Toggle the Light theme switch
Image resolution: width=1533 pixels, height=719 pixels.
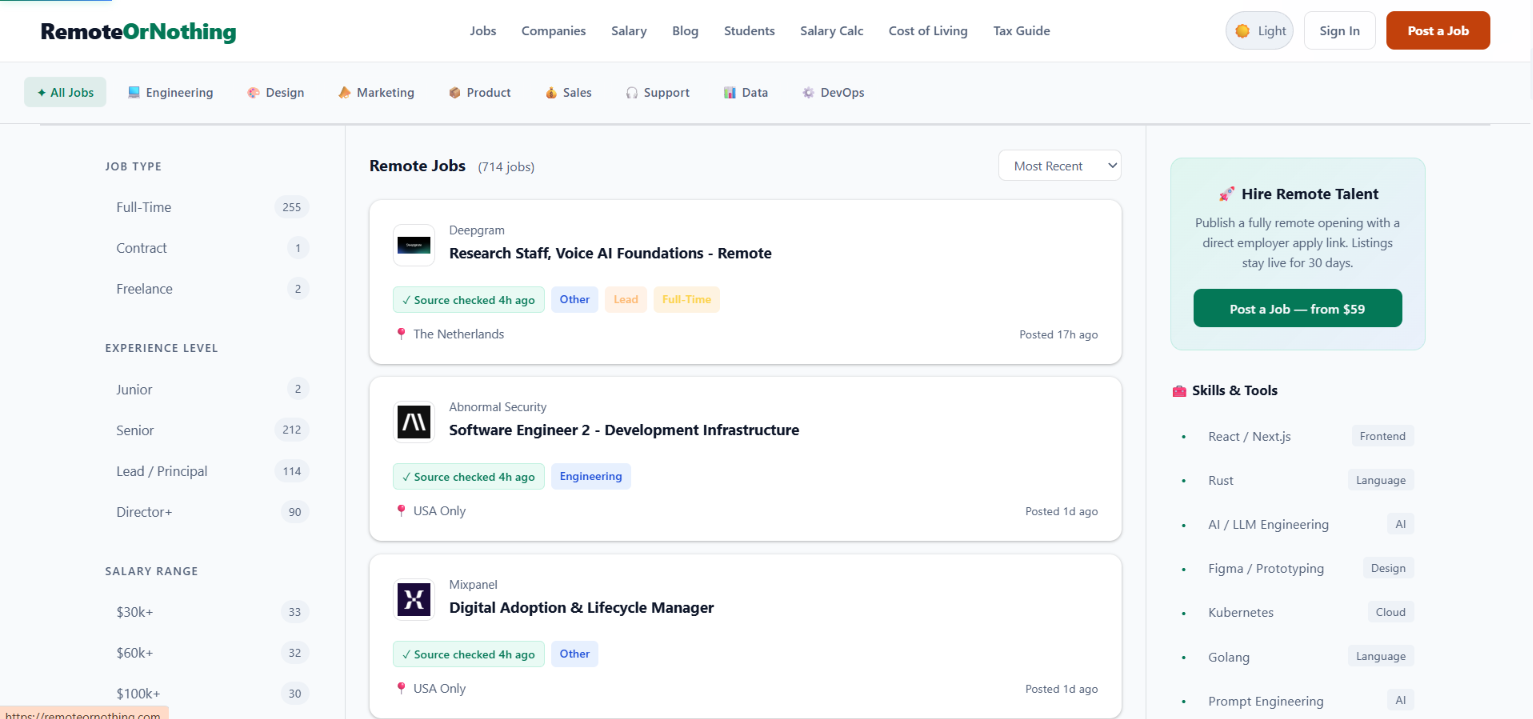pos(1259,31)
